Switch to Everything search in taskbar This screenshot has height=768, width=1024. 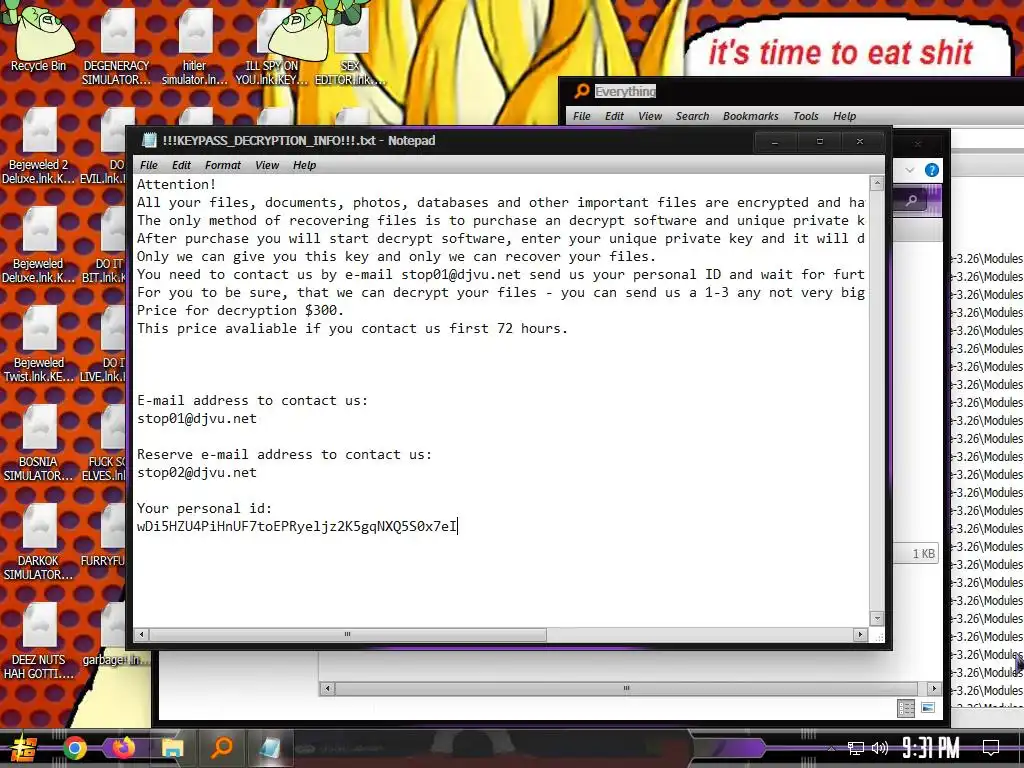(x=222, y=748)
